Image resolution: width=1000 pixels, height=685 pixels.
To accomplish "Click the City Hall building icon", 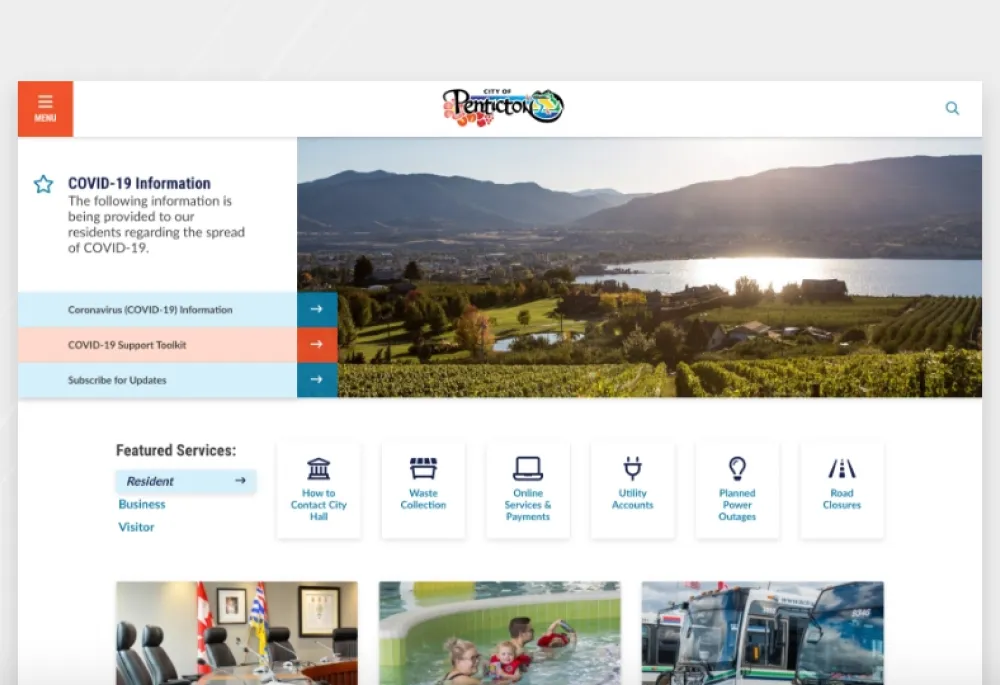I will point(318,469).
